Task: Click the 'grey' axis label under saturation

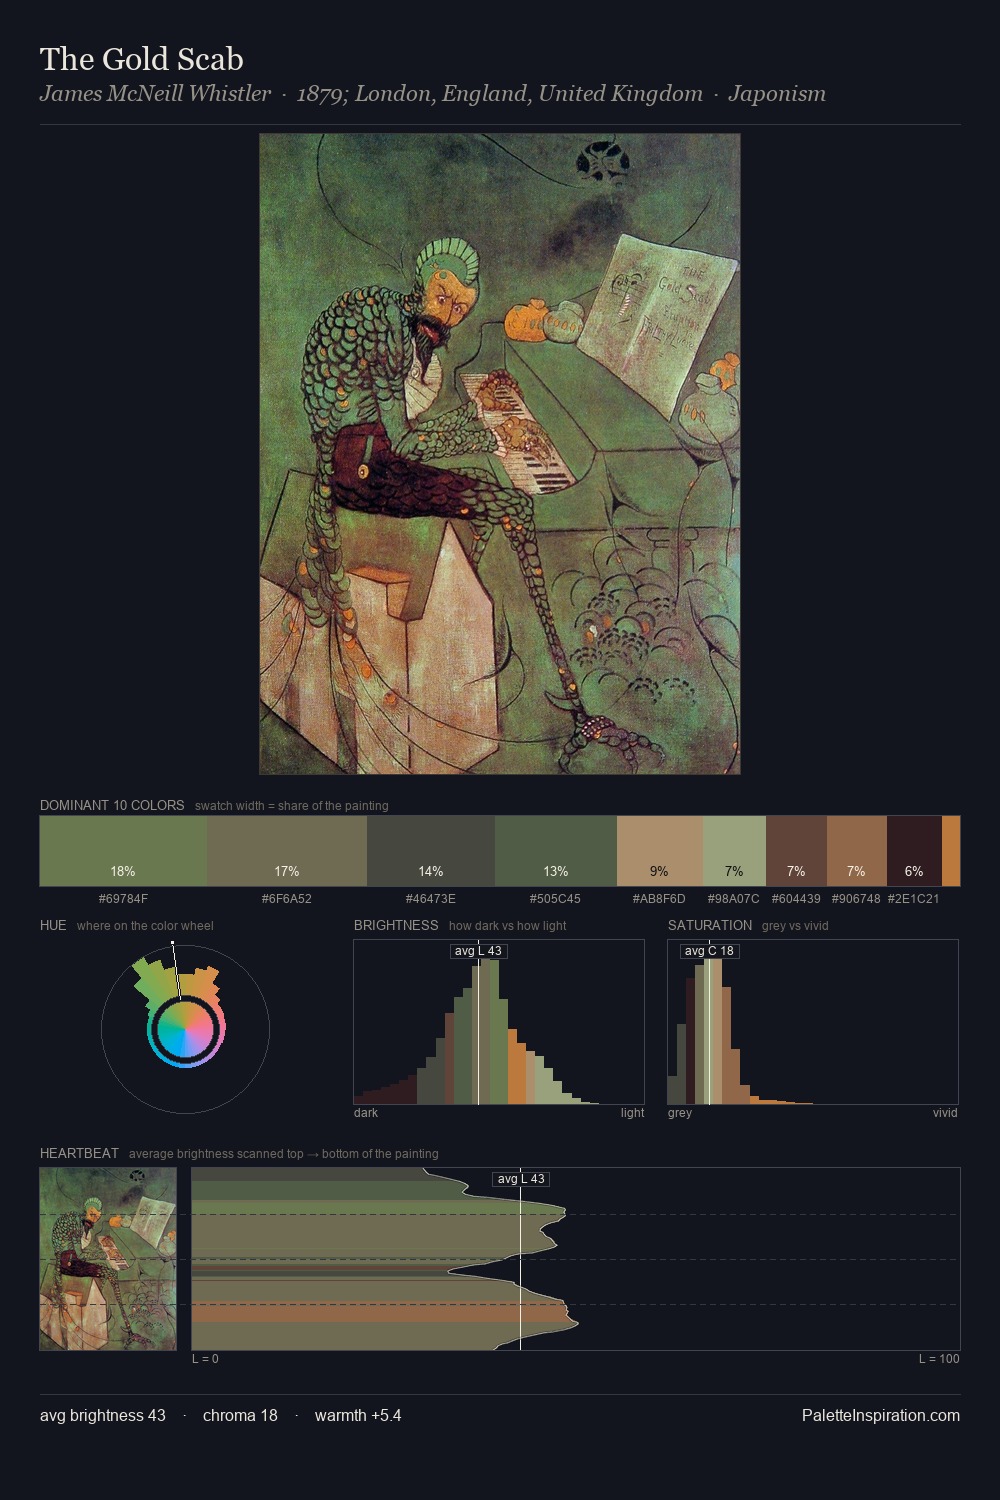Action: tap(680, 1113)
